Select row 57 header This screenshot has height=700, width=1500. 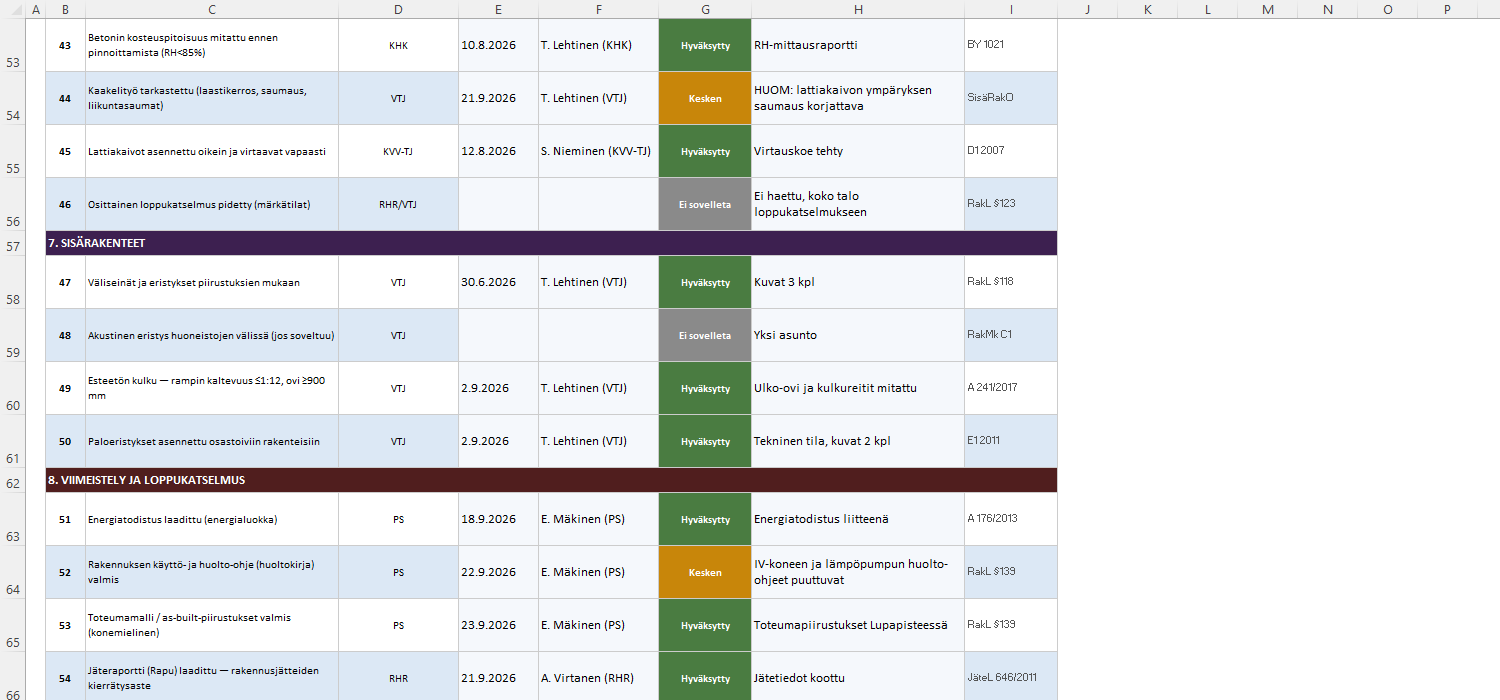12,243
